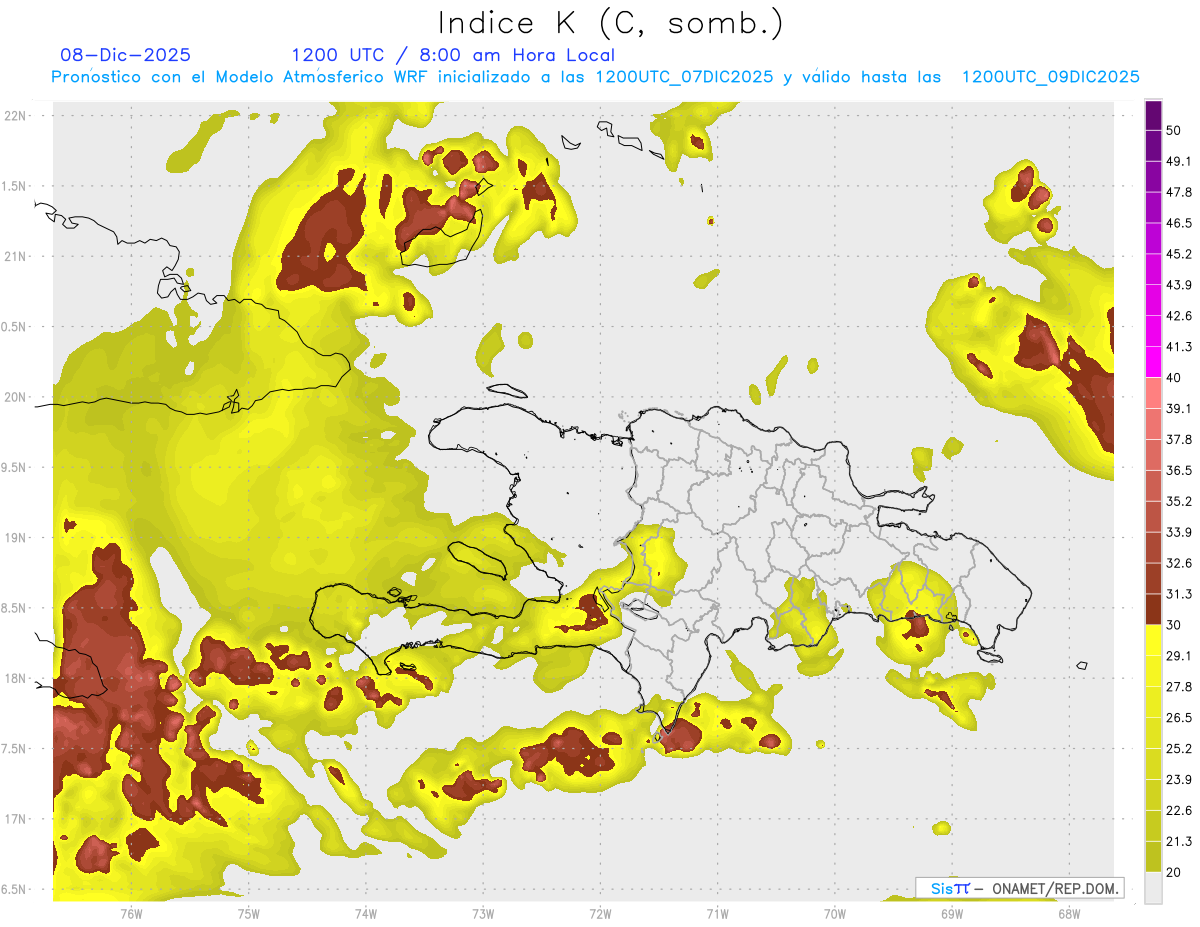The width and height of the screenshot is (1200, 927).
Task: Click the legend value "30"
Action: coord(1174,625)
